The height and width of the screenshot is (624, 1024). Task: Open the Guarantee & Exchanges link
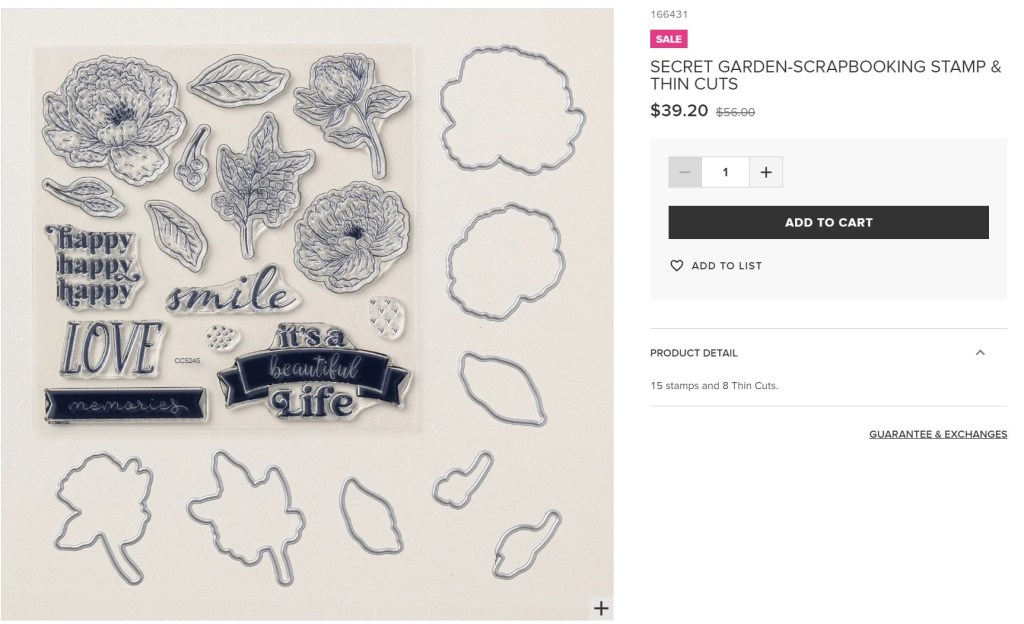point(938,434)
